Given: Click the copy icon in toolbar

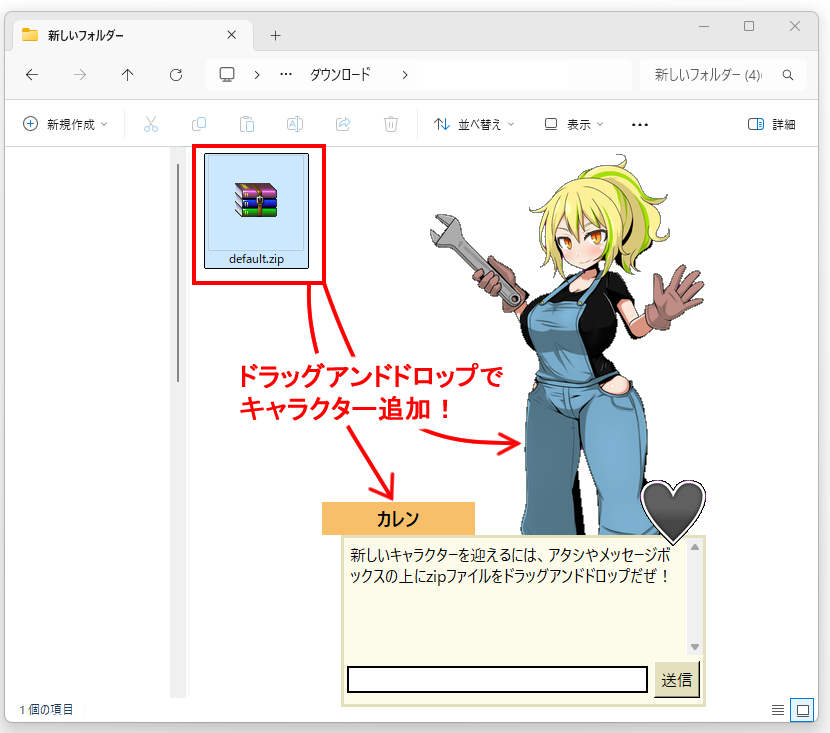Looking at the screenshot, I should click(199, 124).
